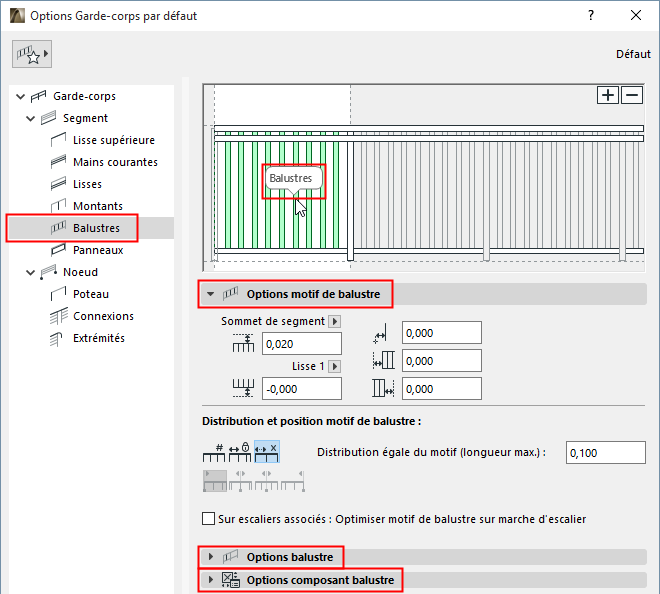Click the Mains courantes icon
The width and height of the screenshot is (660, 594).
[x=58, y=162]
